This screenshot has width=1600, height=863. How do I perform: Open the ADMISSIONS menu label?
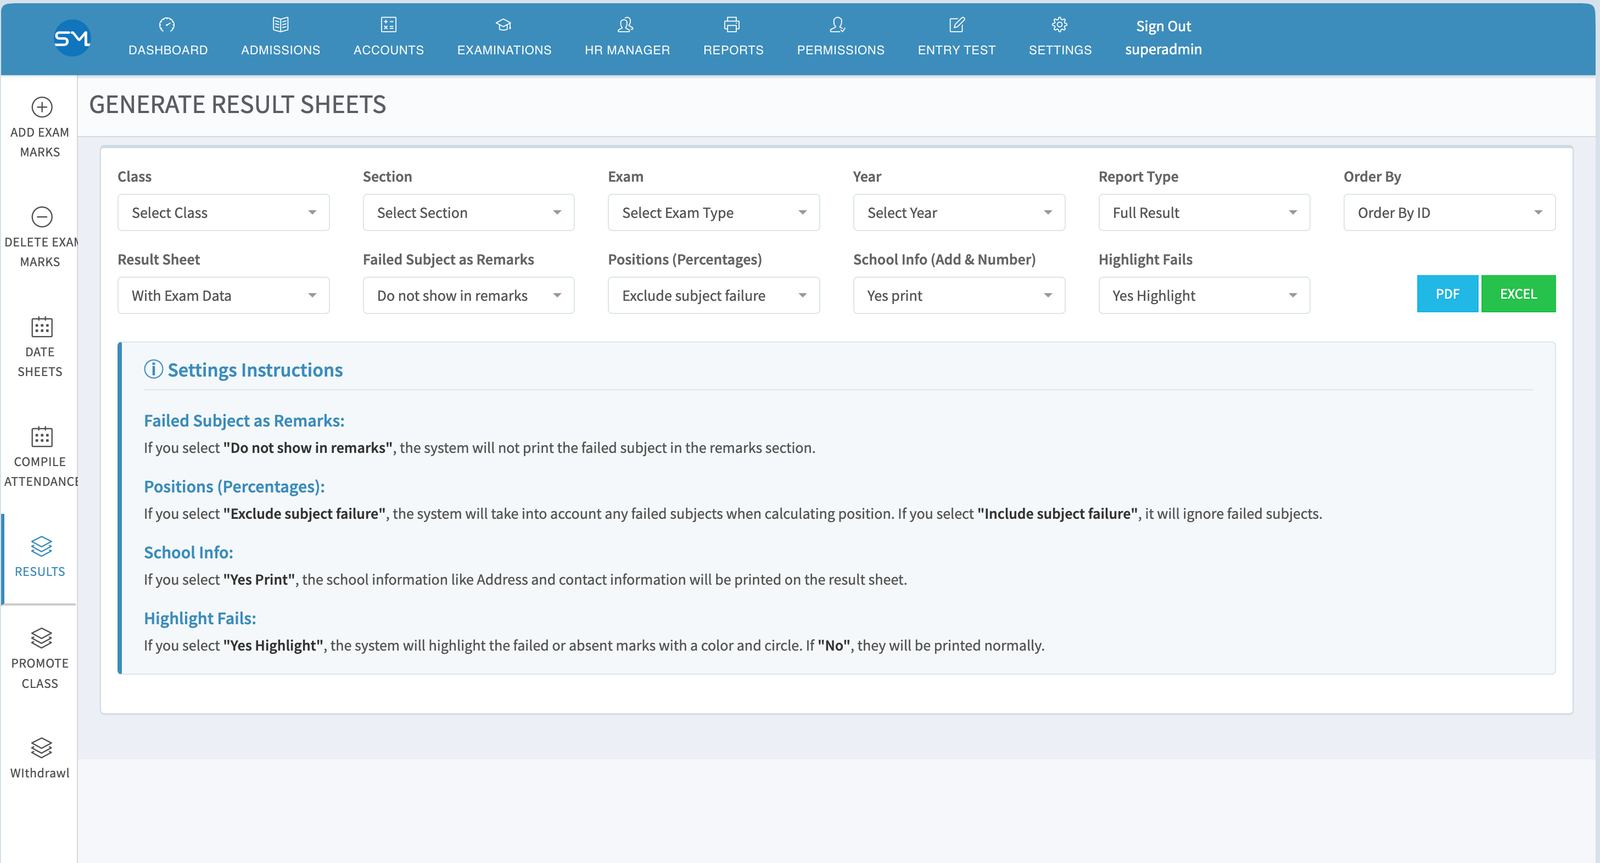click(281, 50)
